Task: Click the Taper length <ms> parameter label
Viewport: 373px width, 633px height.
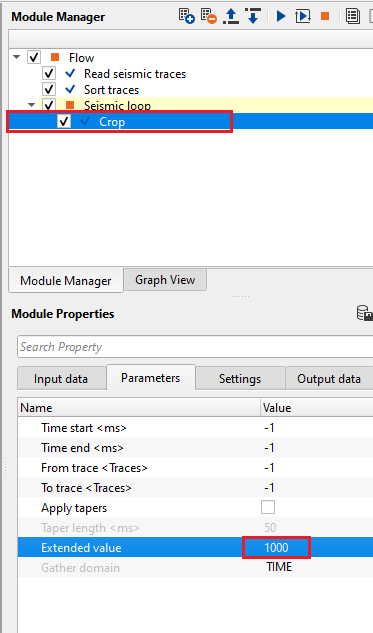Action: pos(90,528)
